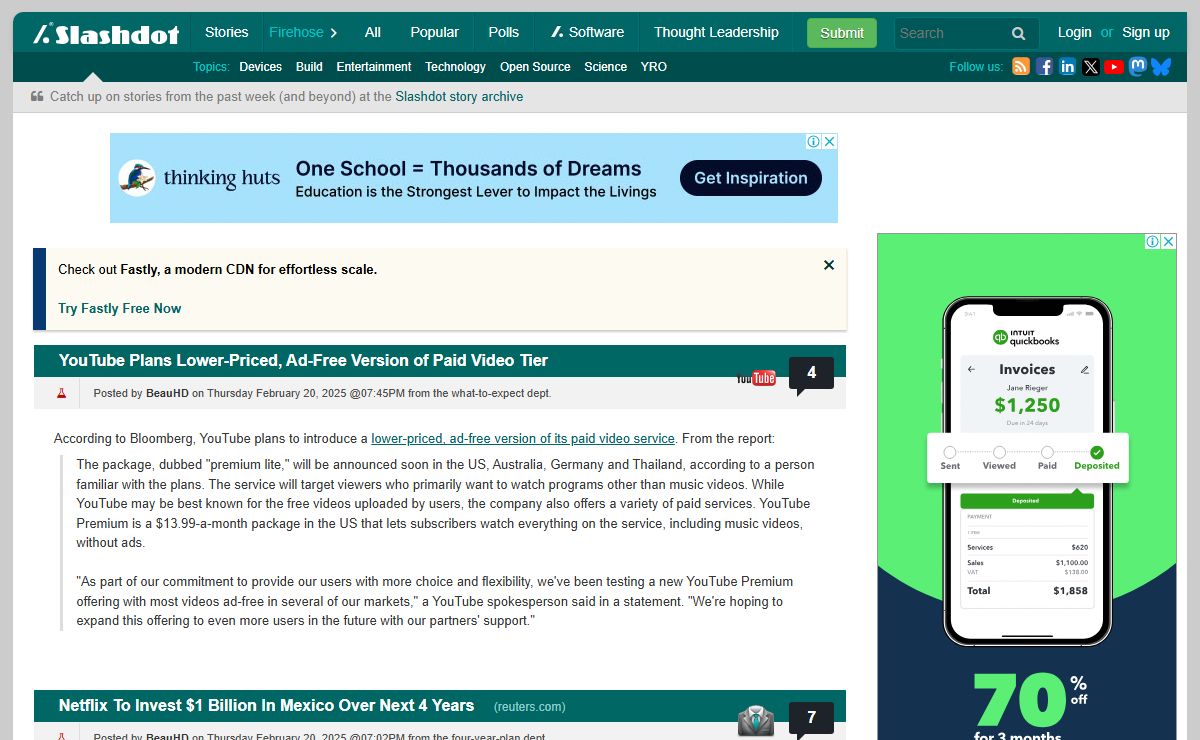Click the red flask icon beside the YouTube story byline
Viewport: 1200px width, 740px height.
click(x=61, y=393)
